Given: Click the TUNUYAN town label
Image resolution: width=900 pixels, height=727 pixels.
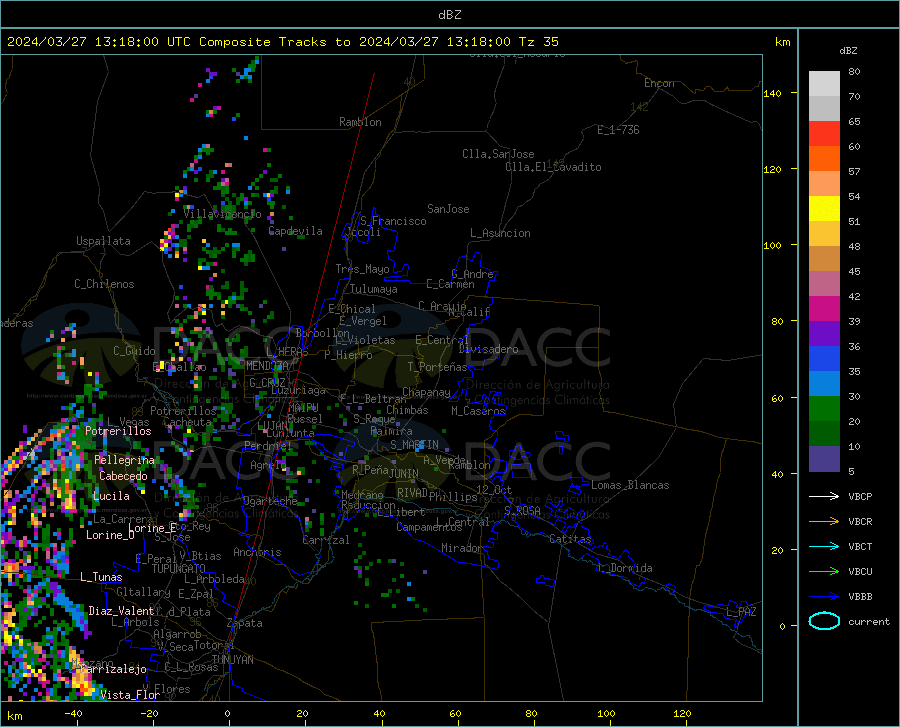Looking at the screenshot, I should [232, 660].
